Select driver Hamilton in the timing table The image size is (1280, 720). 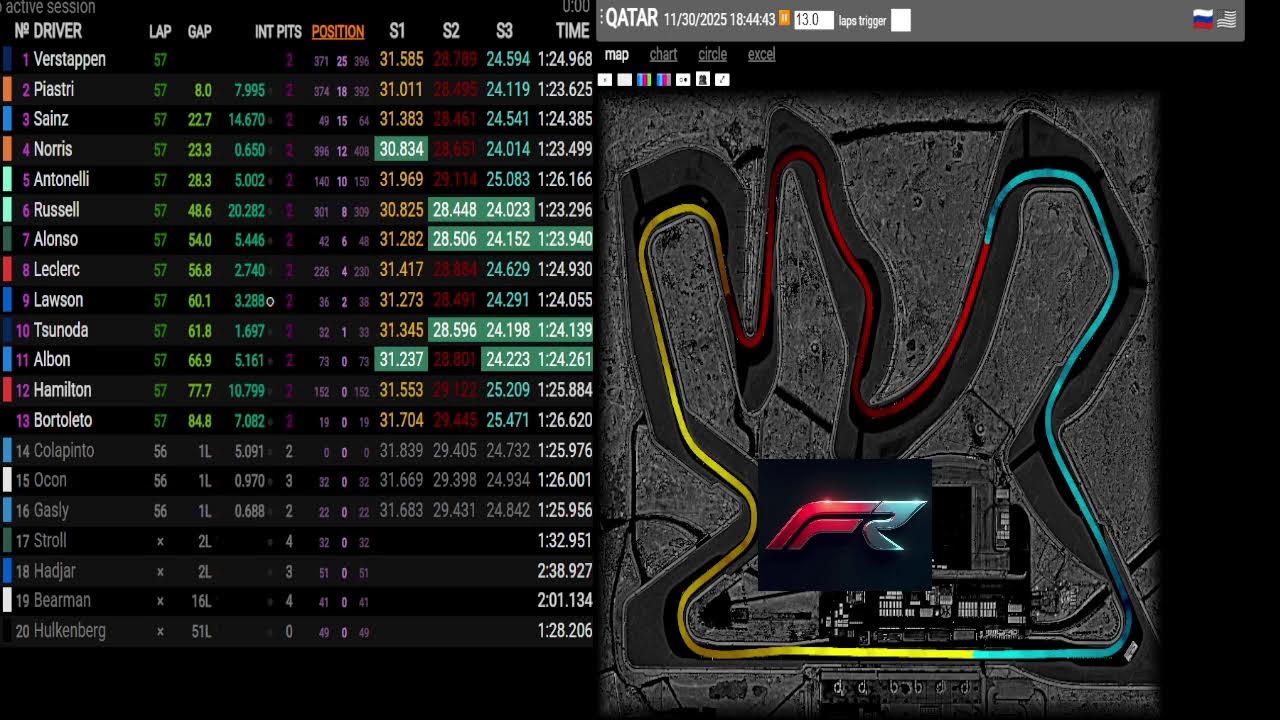62,390
